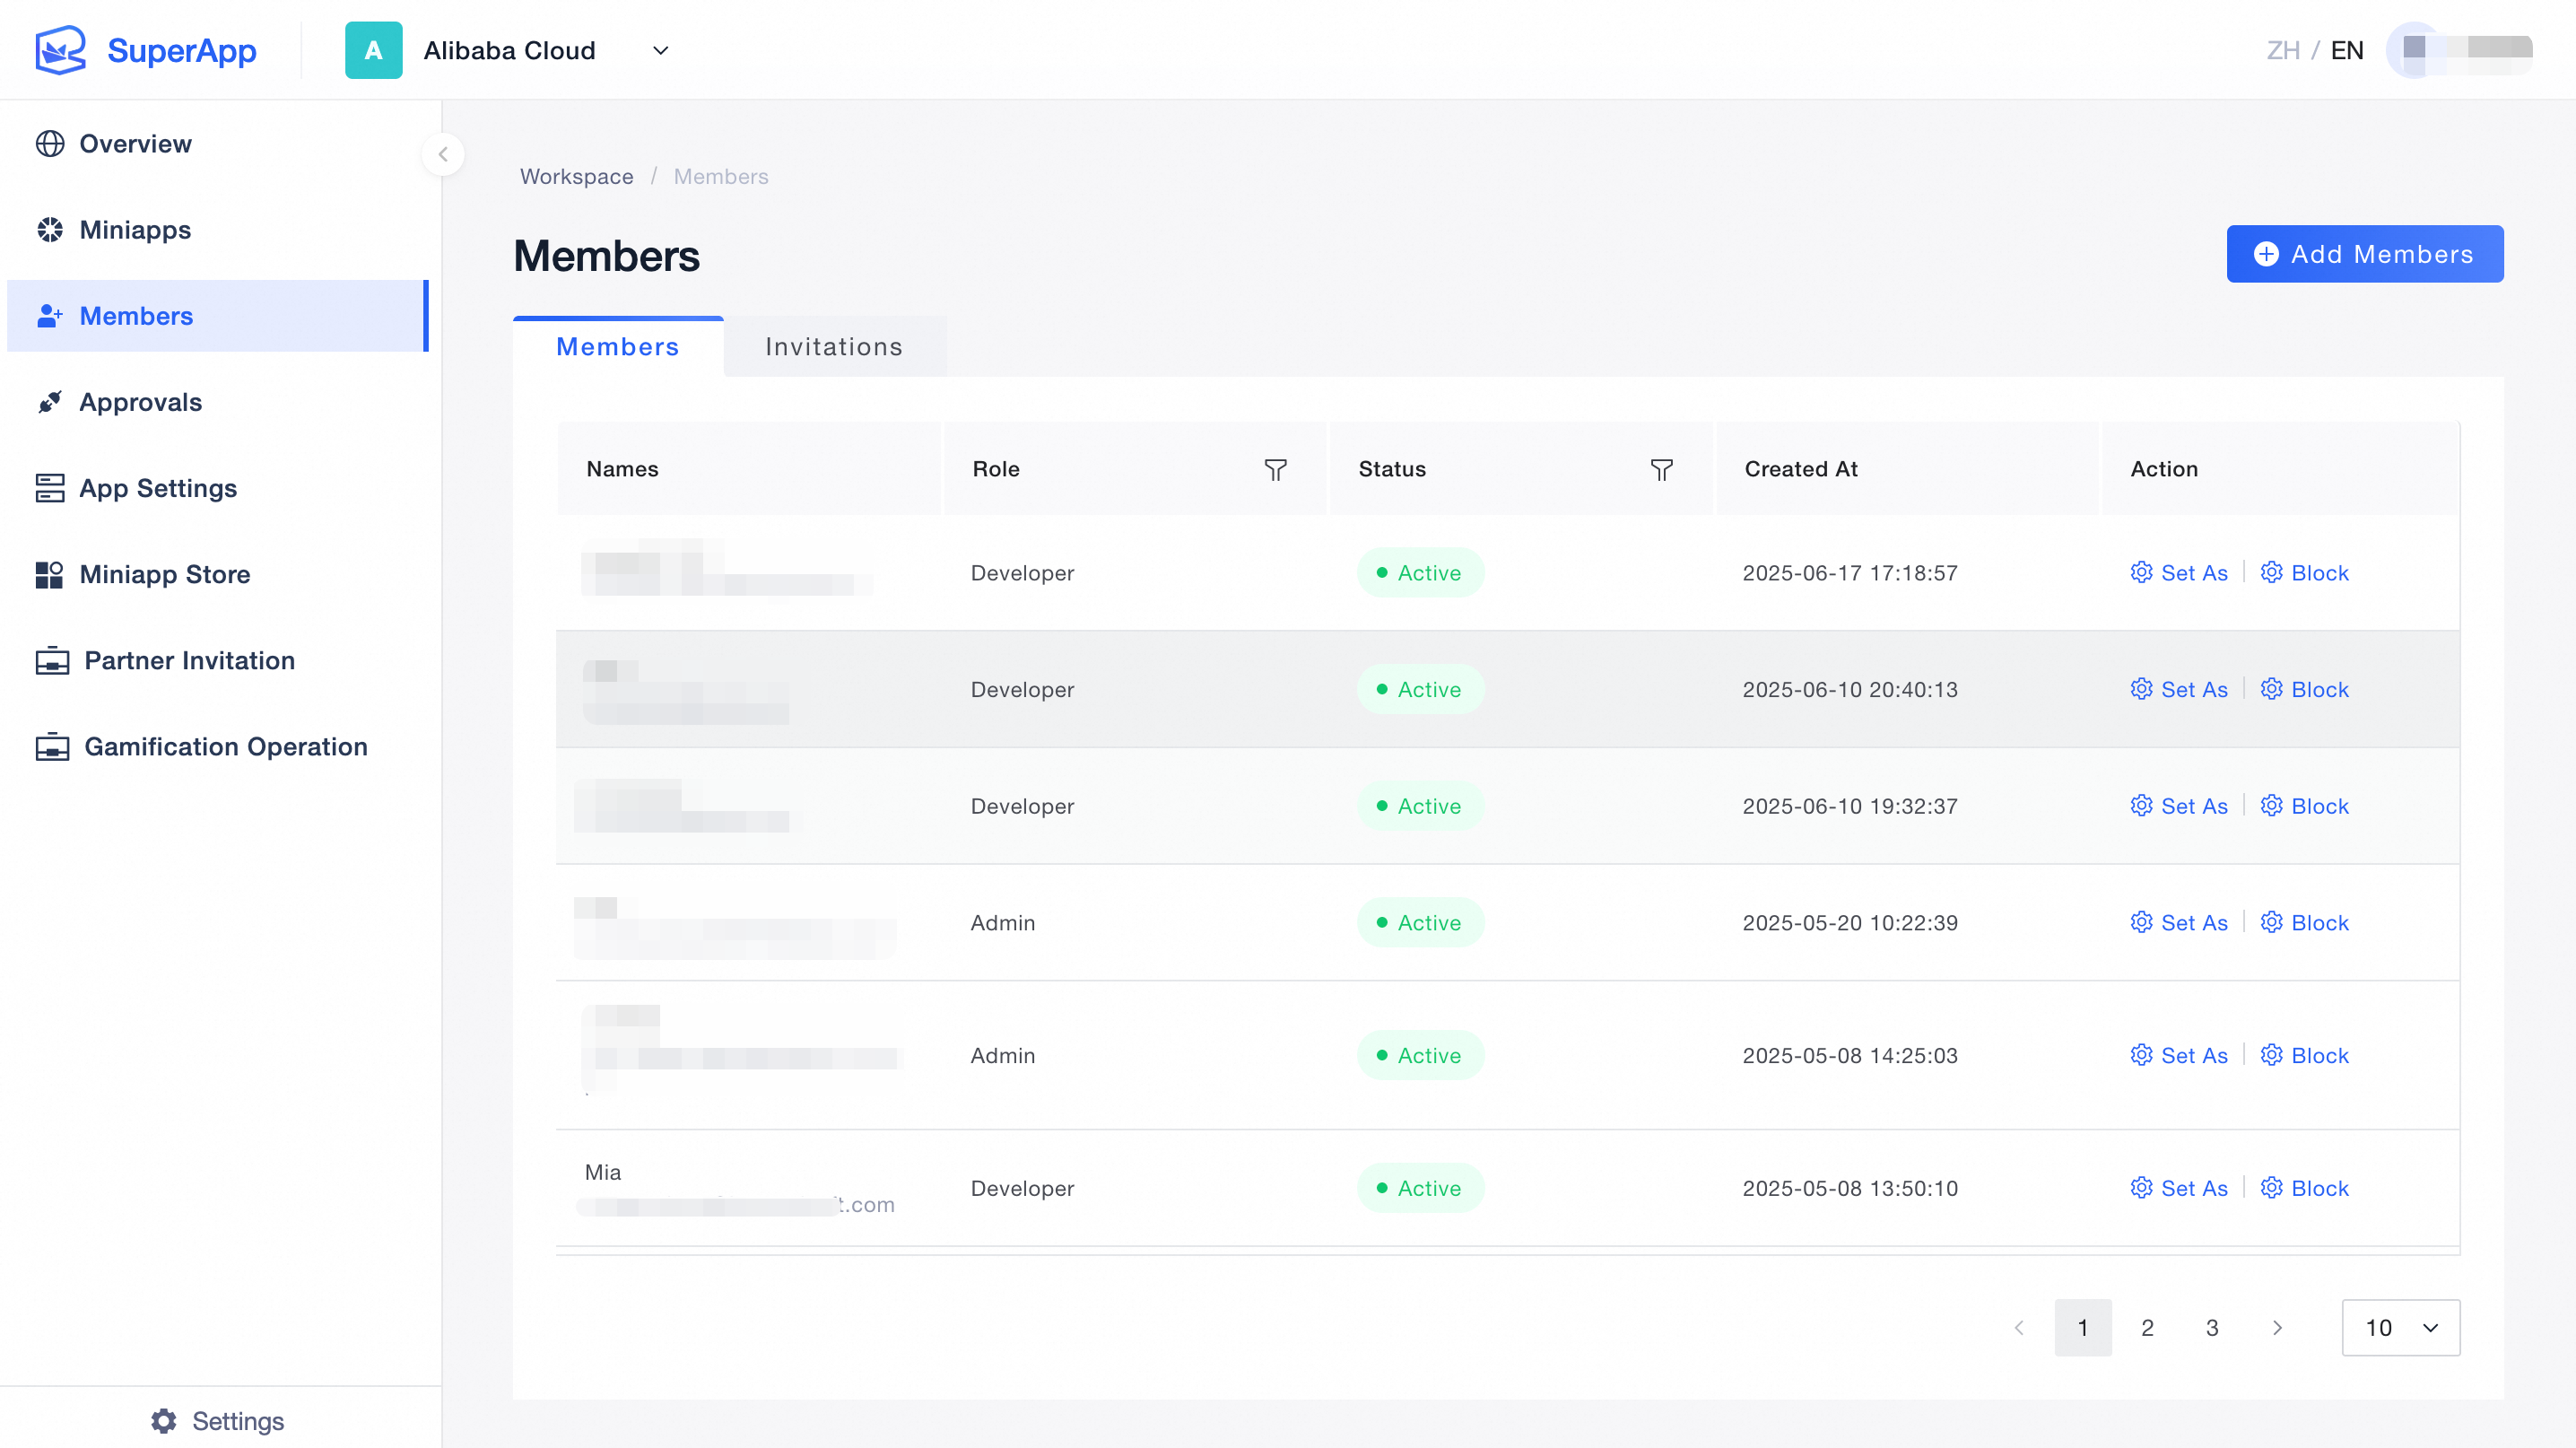Click the next page arrow in pagination
Viewport: 2576px width, 1448px height.
coord(2277,1327)
